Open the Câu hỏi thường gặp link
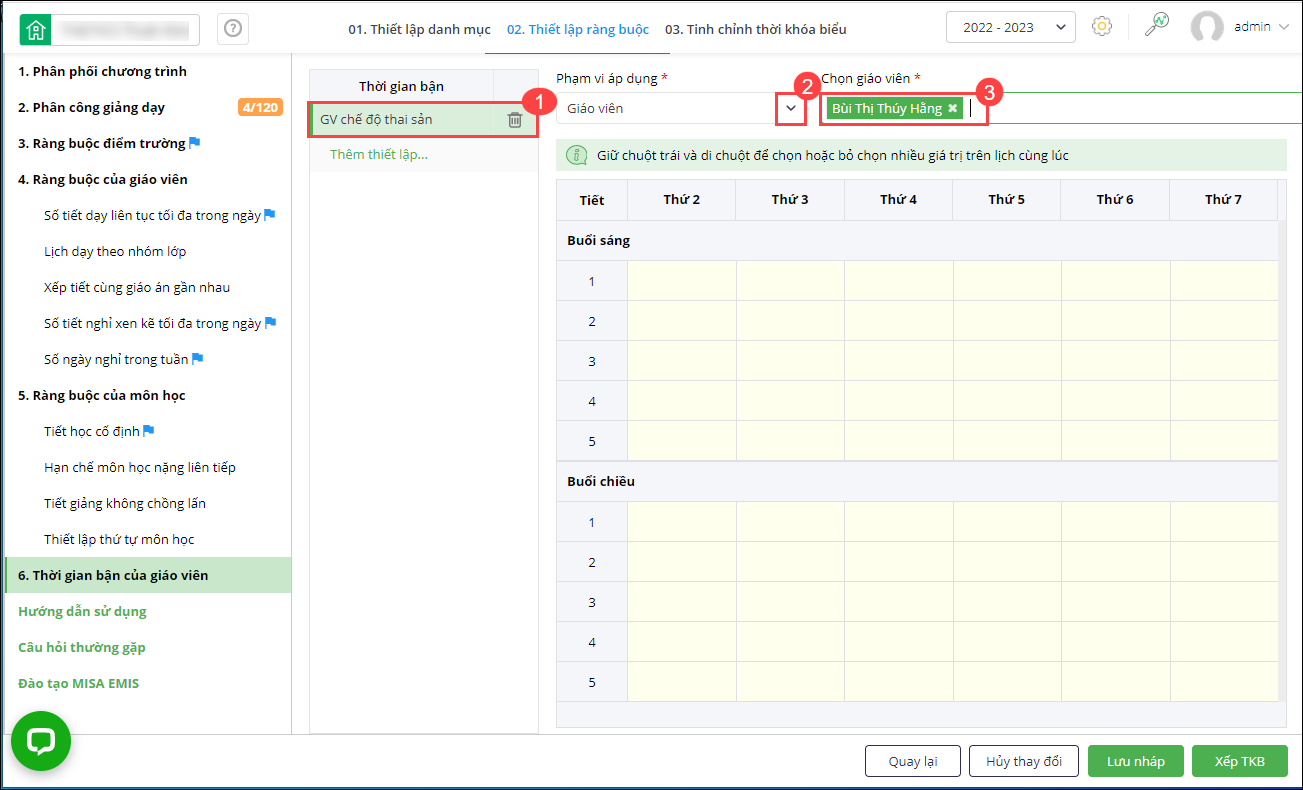 [82, 648]
